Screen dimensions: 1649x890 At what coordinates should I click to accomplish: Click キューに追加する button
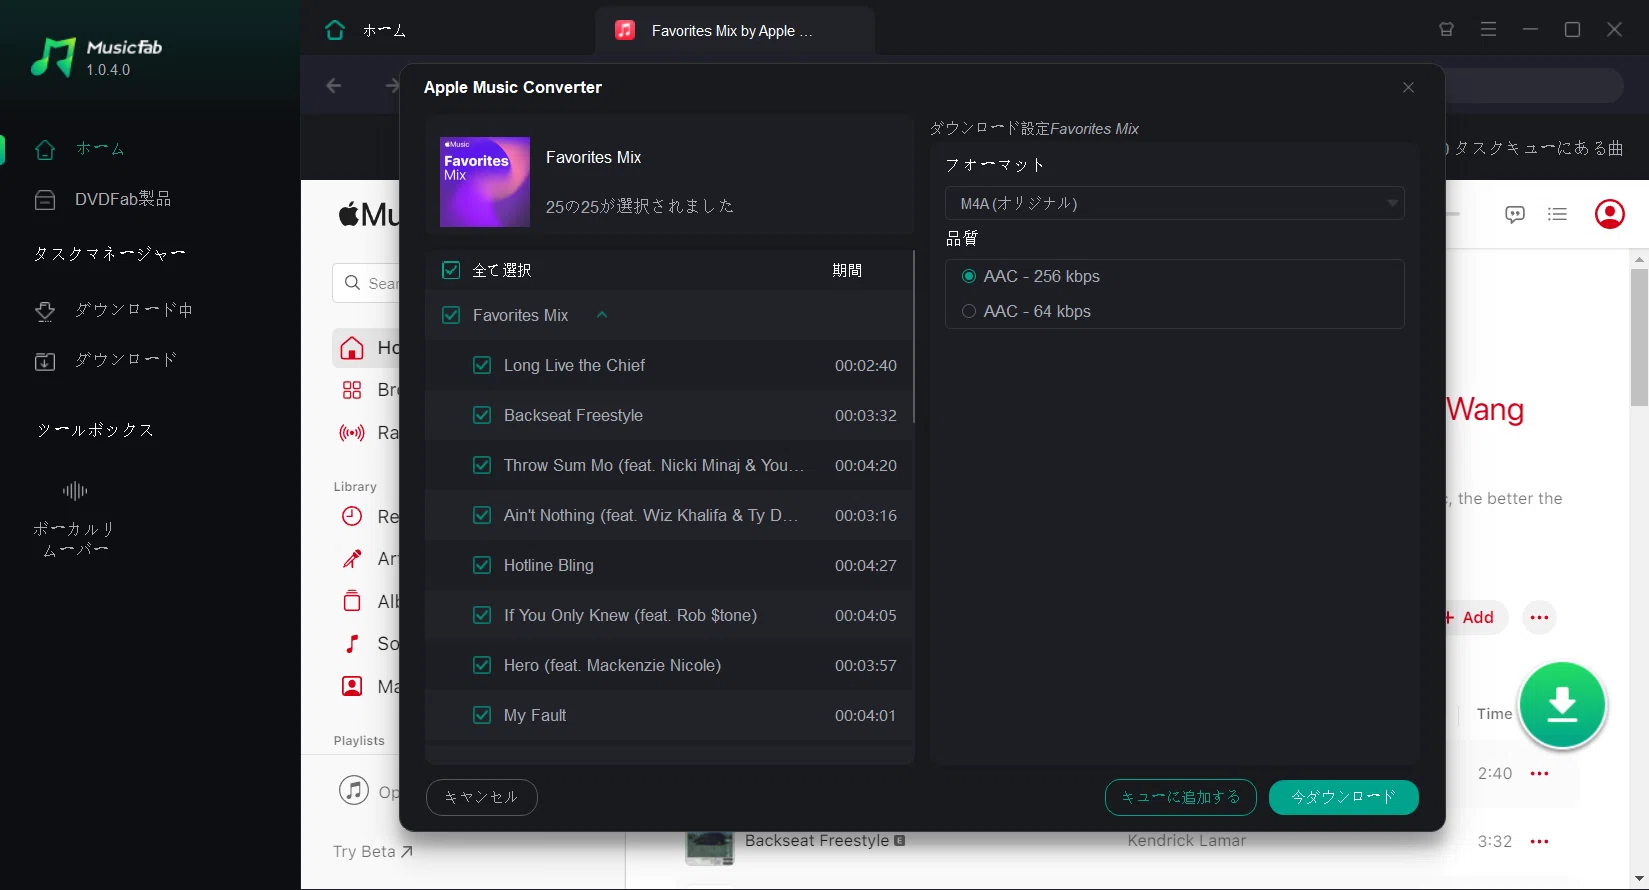coord(1180,797)
